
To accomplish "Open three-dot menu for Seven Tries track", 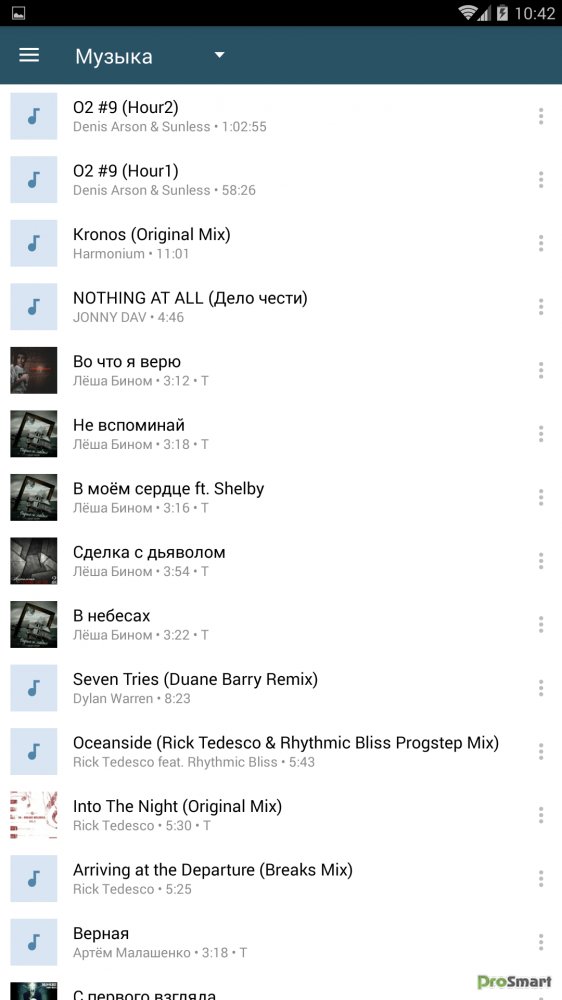I will [540, 688].
